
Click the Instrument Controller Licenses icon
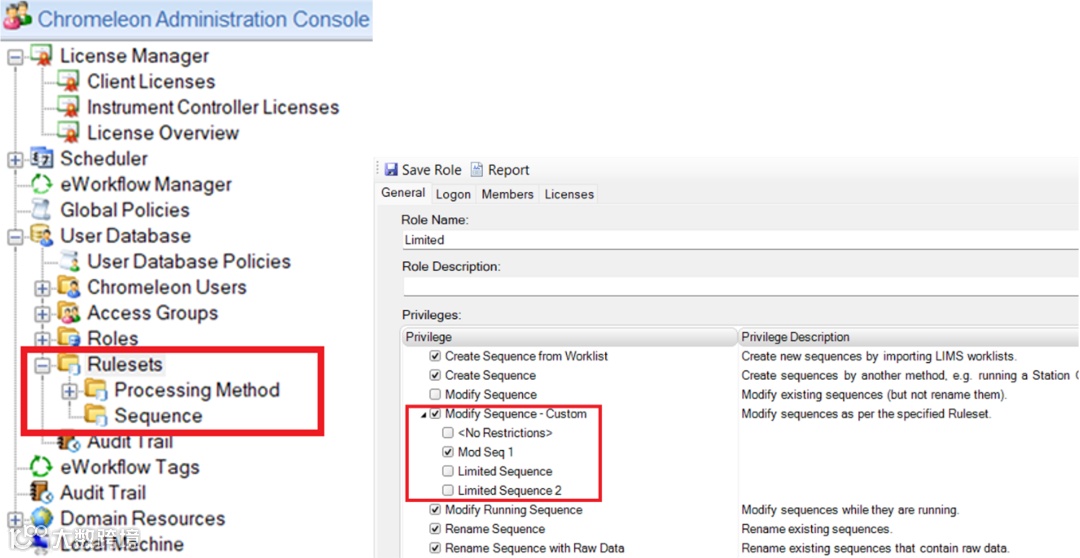[68, 107]
